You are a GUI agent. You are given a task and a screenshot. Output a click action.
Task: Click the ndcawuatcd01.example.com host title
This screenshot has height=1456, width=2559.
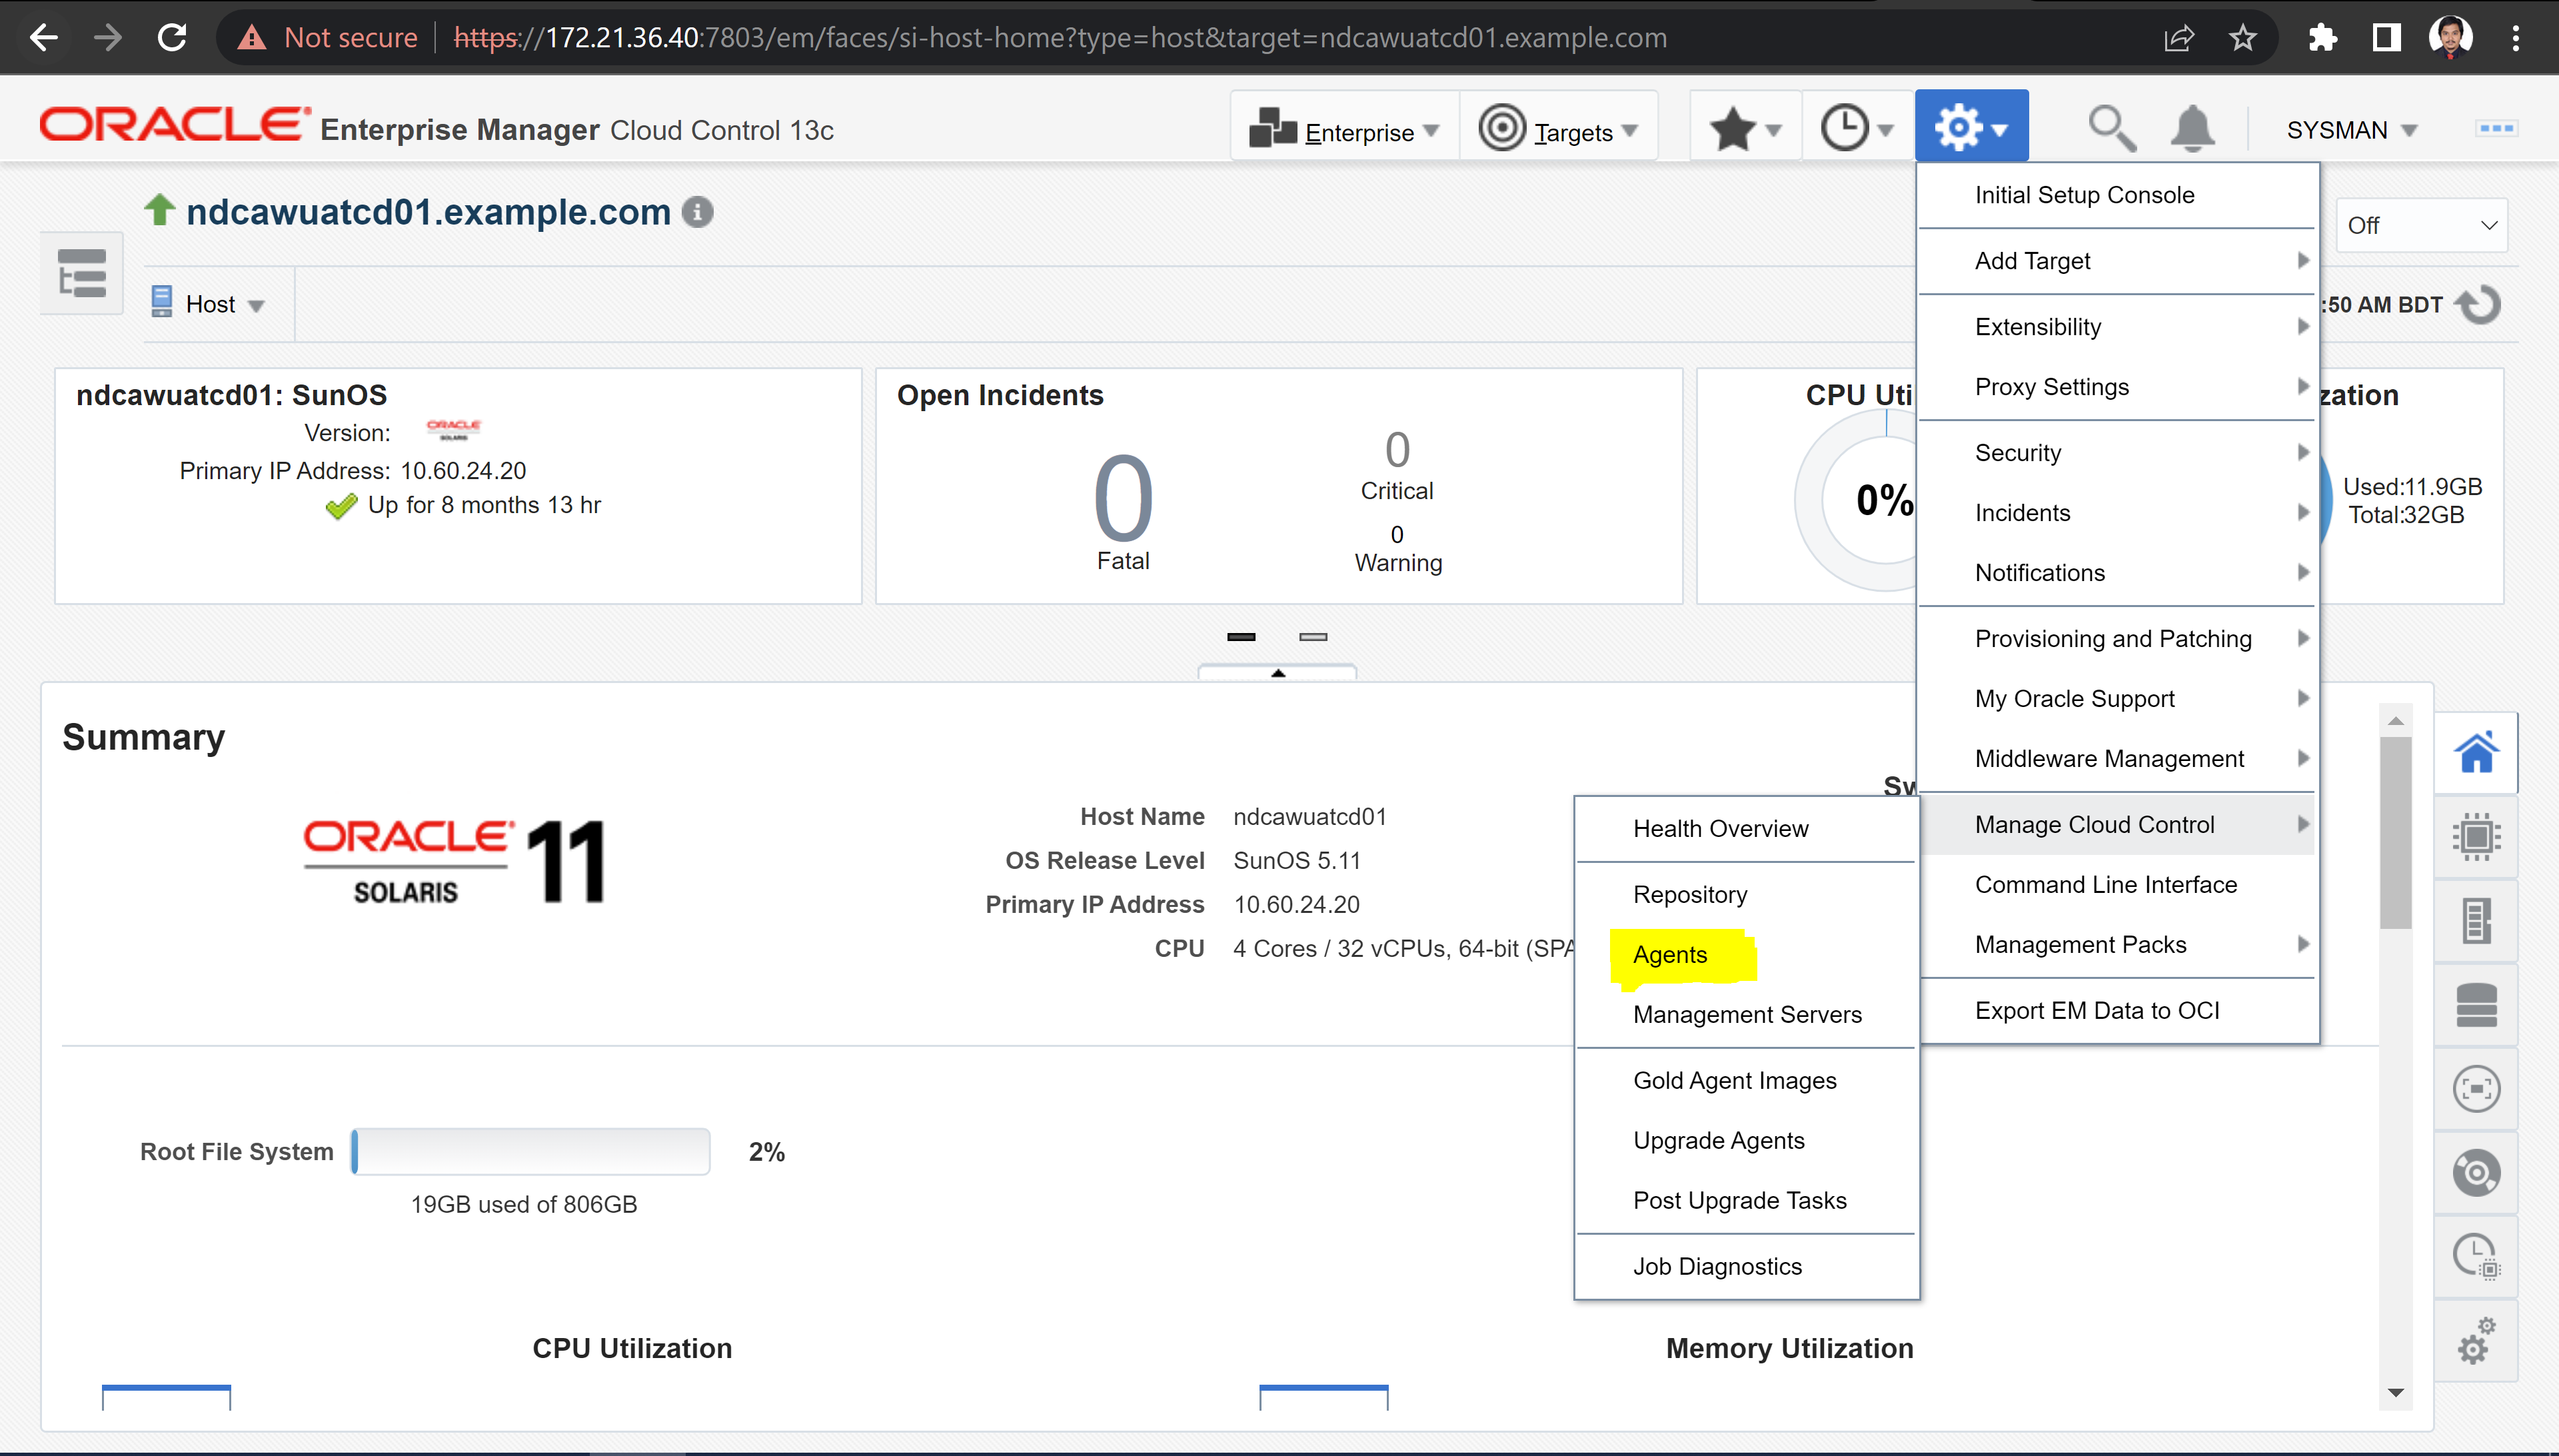pos(428,212)
